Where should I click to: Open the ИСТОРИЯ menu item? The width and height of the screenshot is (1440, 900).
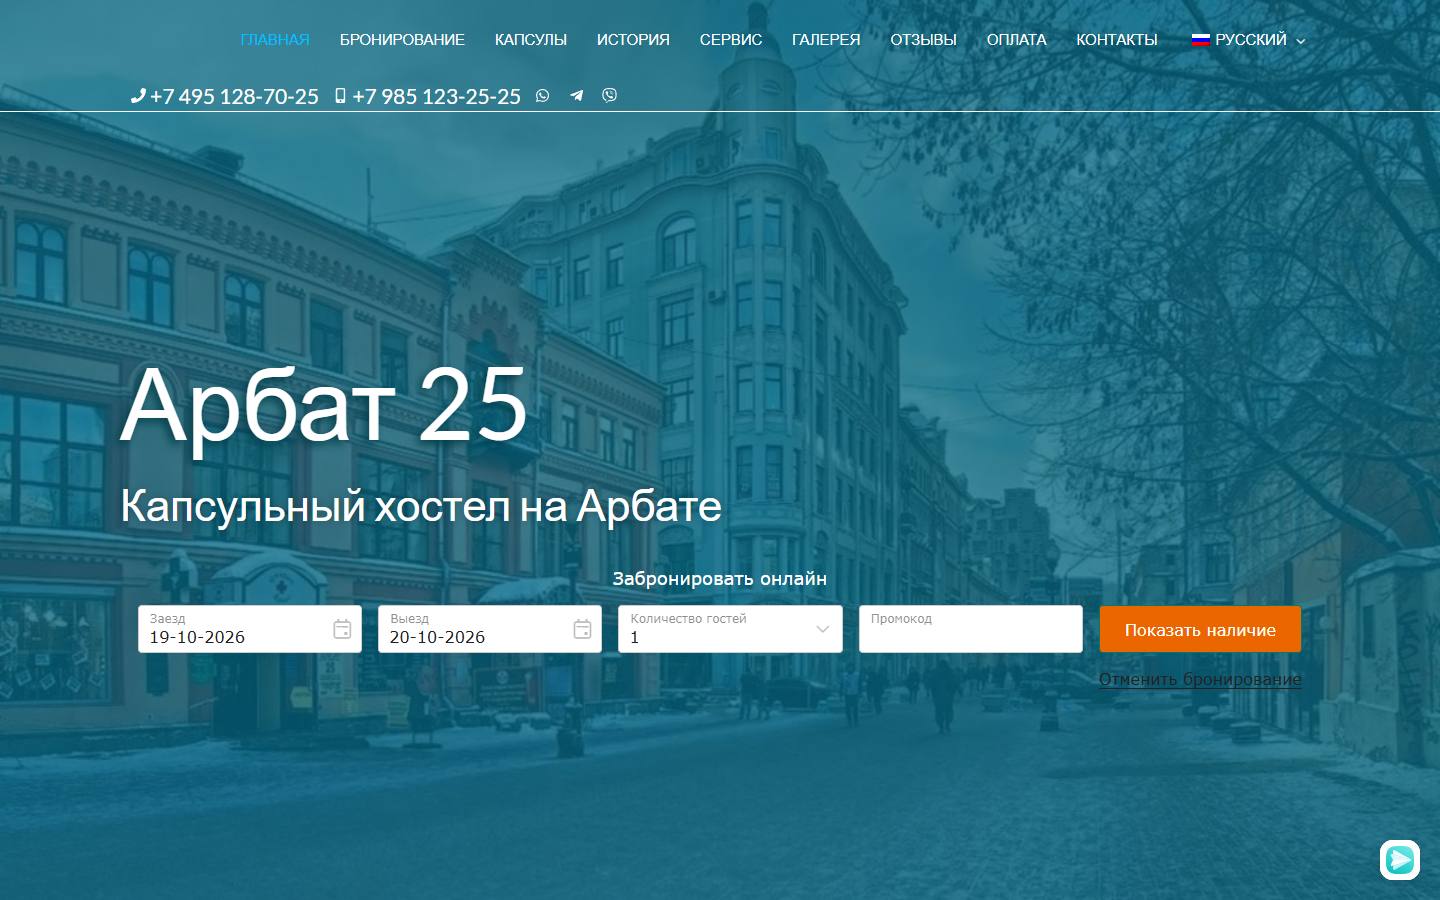(633, 40)
